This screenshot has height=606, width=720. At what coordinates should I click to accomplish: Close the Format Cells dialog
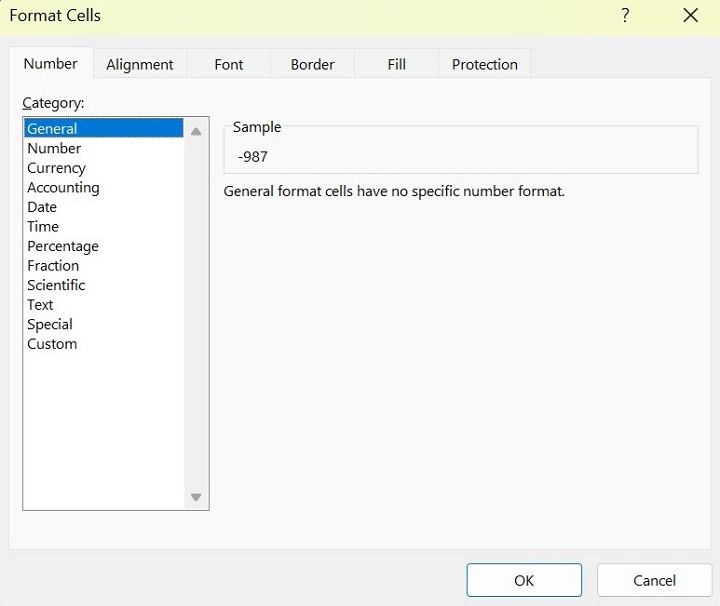(690, 16)
